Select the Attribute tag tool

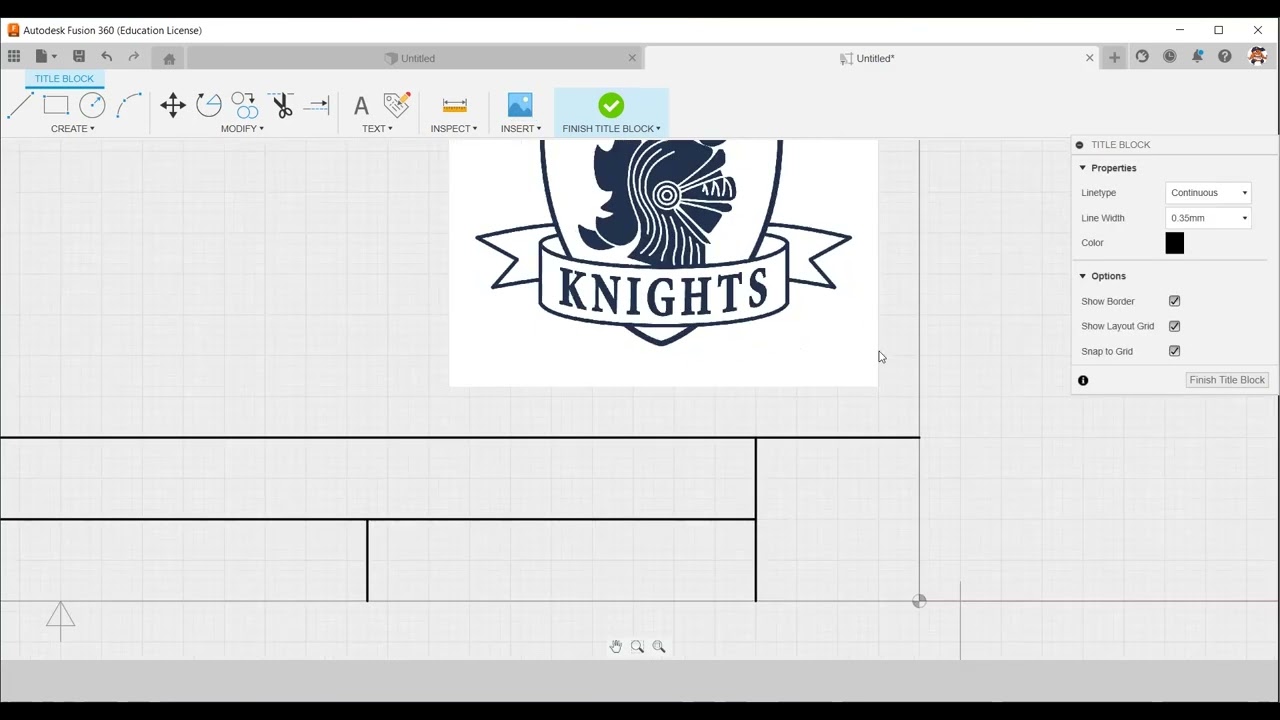pos(397,105)
